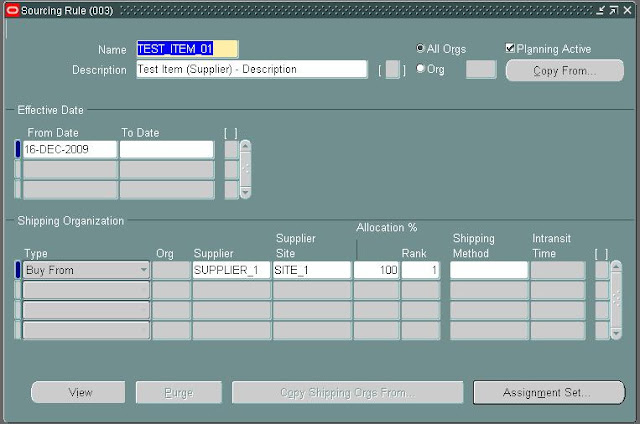Click the Shipping Organization scrollbar thumb
The image size is (640, 424).
point(616,300)
